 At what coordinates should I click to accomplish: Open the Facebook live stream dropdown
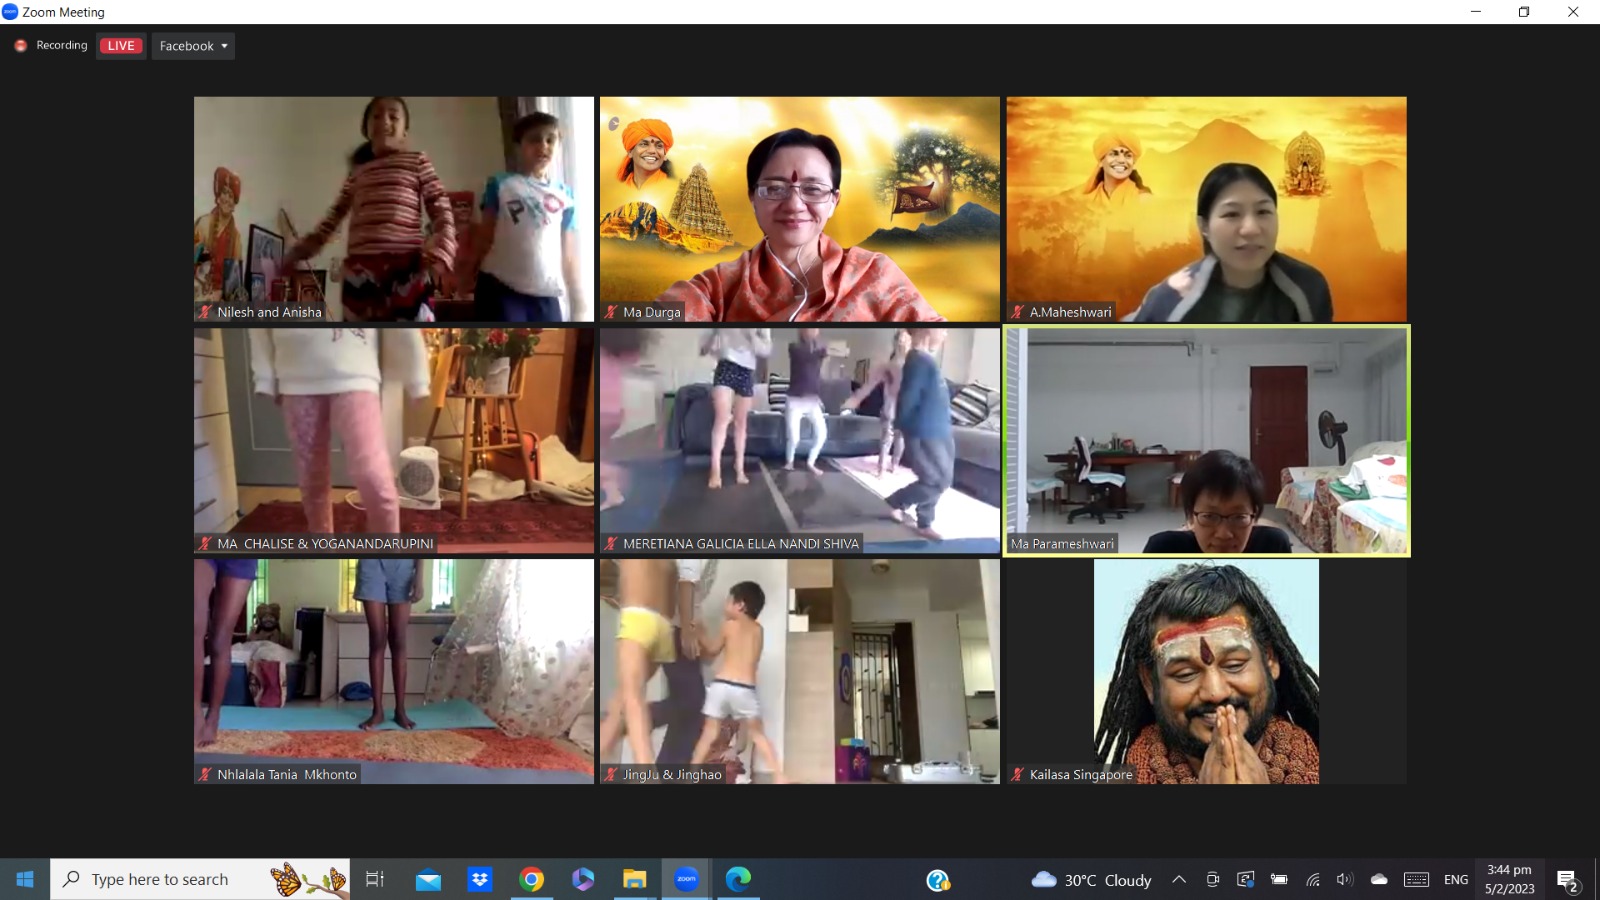point(193,46)
